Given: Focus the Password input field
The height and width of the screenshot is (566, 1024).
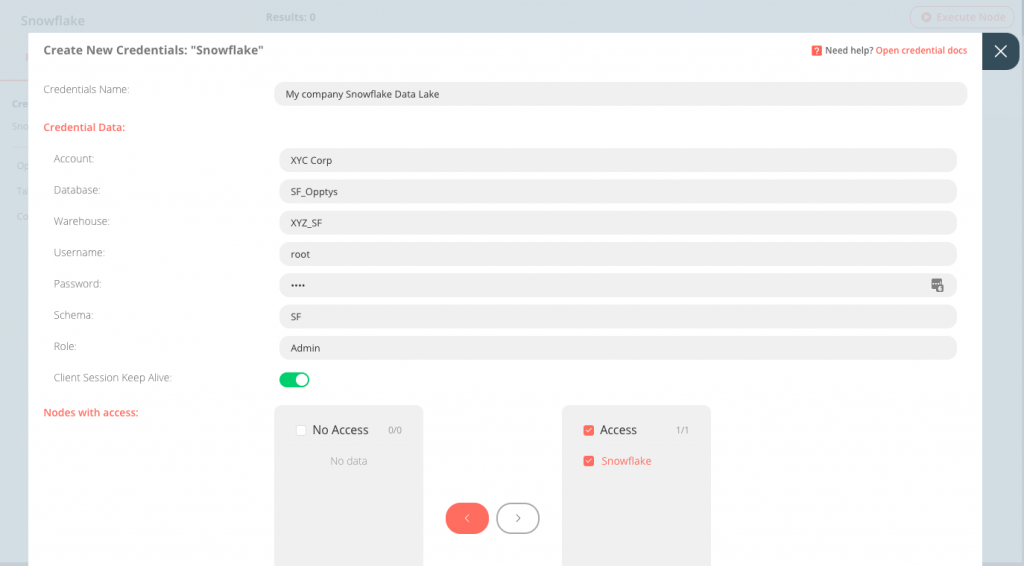Looking at the screenshot, I should tap(600, 285).
